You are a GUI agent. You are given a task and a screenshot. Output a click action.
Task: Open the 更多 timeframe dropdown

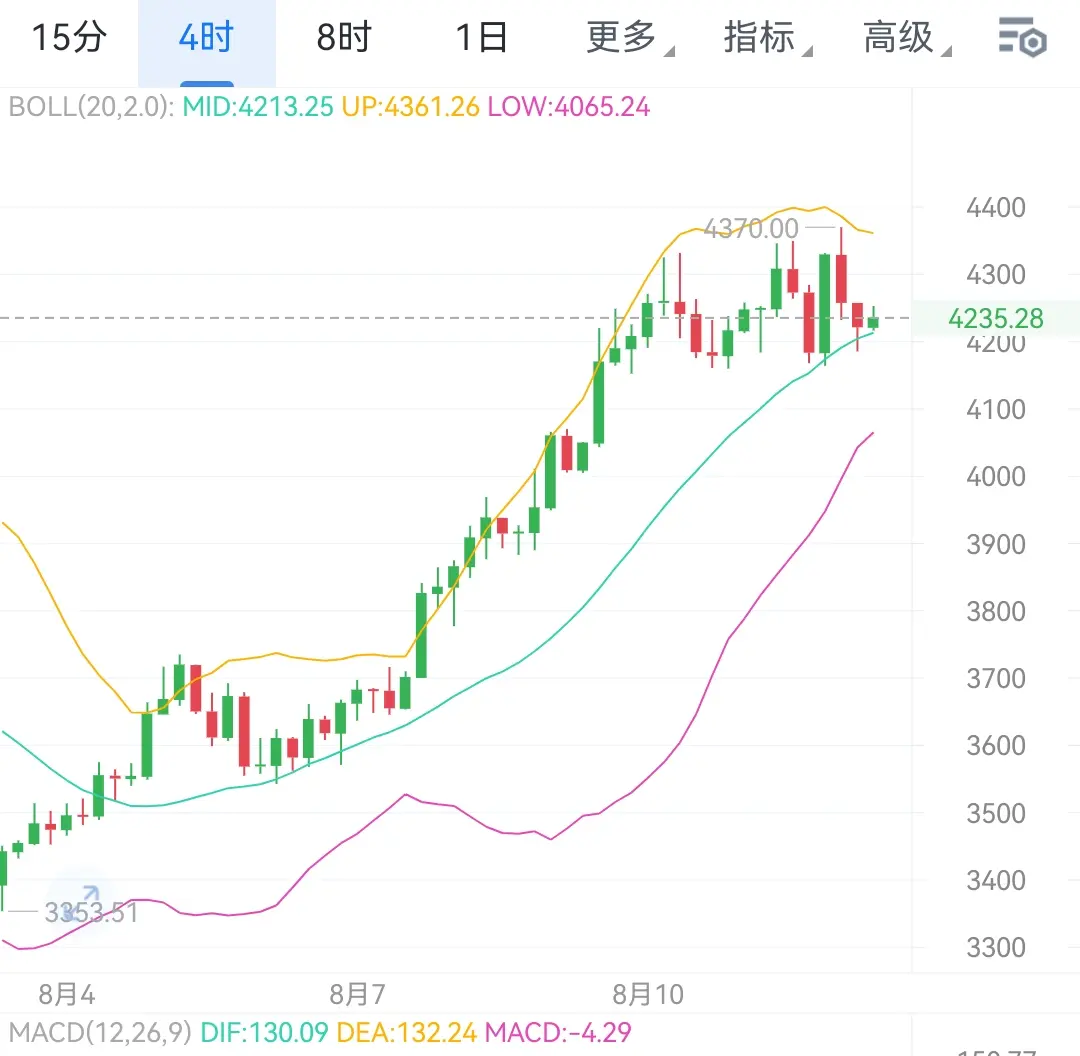click(630, 37)
